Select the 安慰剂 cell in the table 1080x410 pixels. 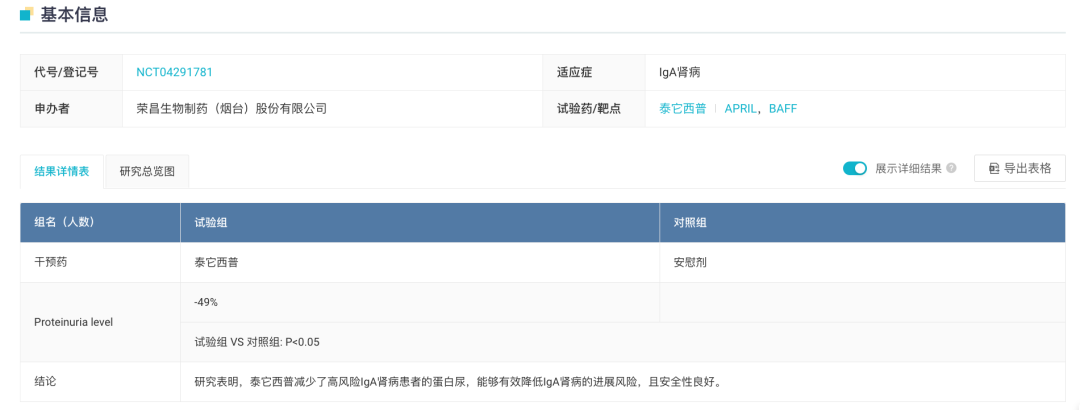click(691, 262)
